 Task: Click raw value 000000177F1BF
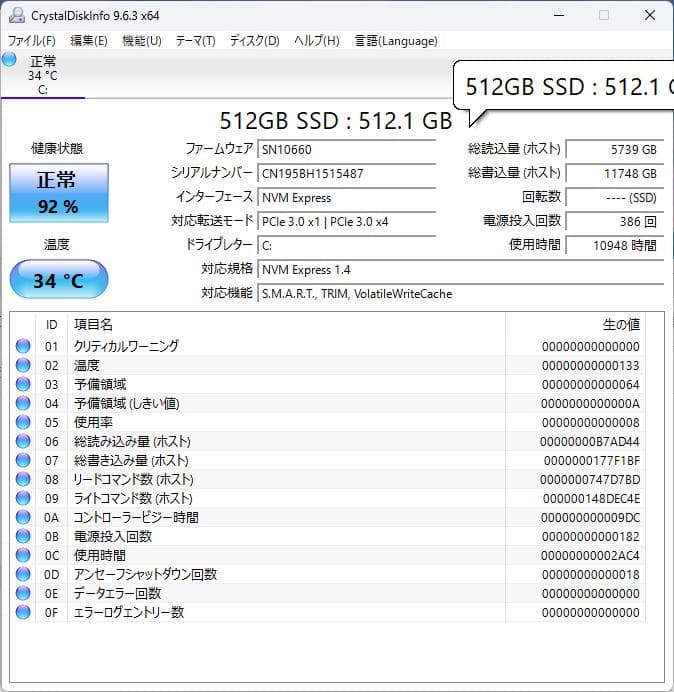pos(591,461)
